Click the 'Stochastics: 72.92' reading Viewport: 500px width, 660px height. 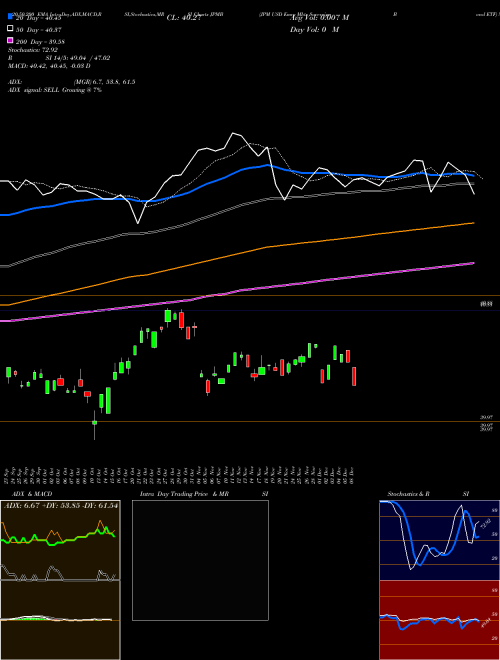click(x=33, y=50)
